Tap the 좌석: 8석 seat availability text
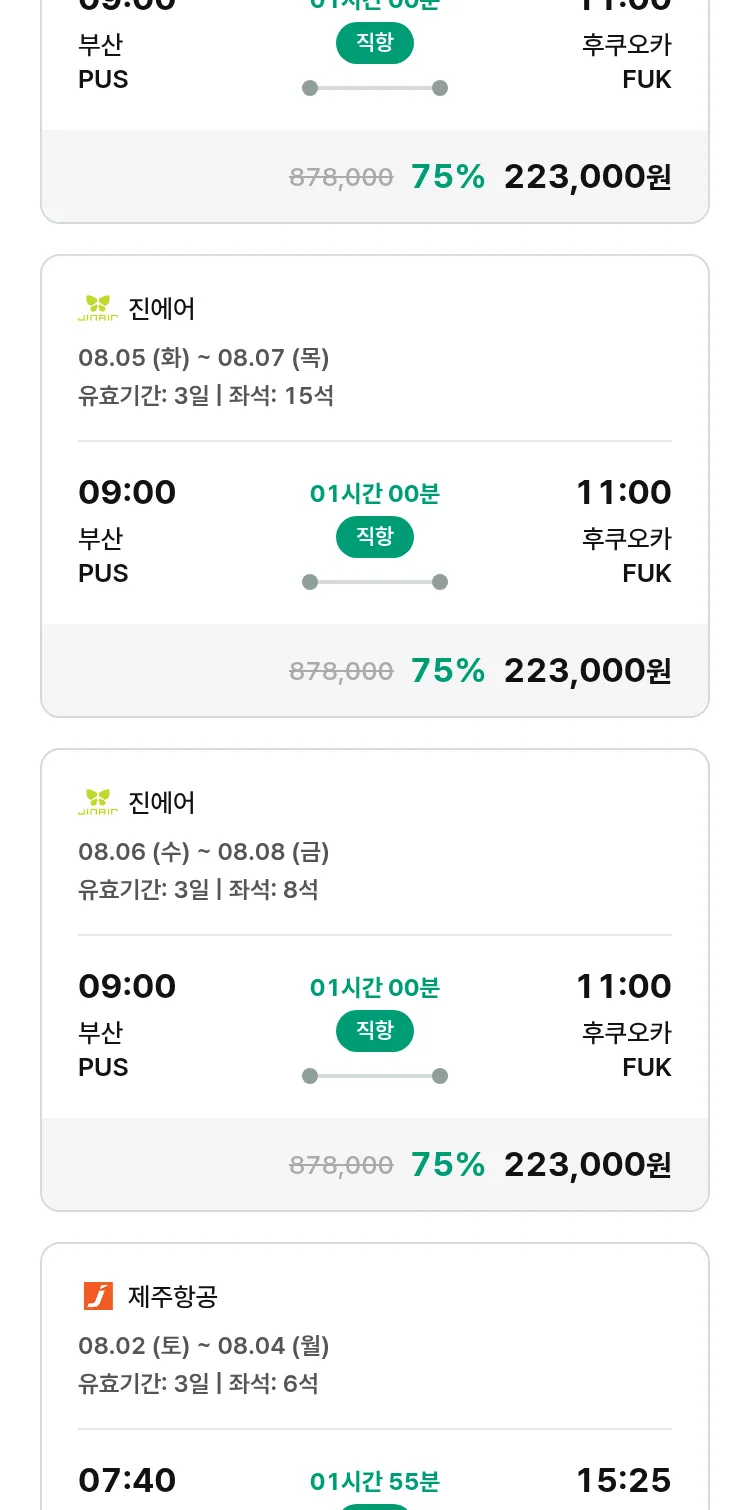 [x=273, y=890]
